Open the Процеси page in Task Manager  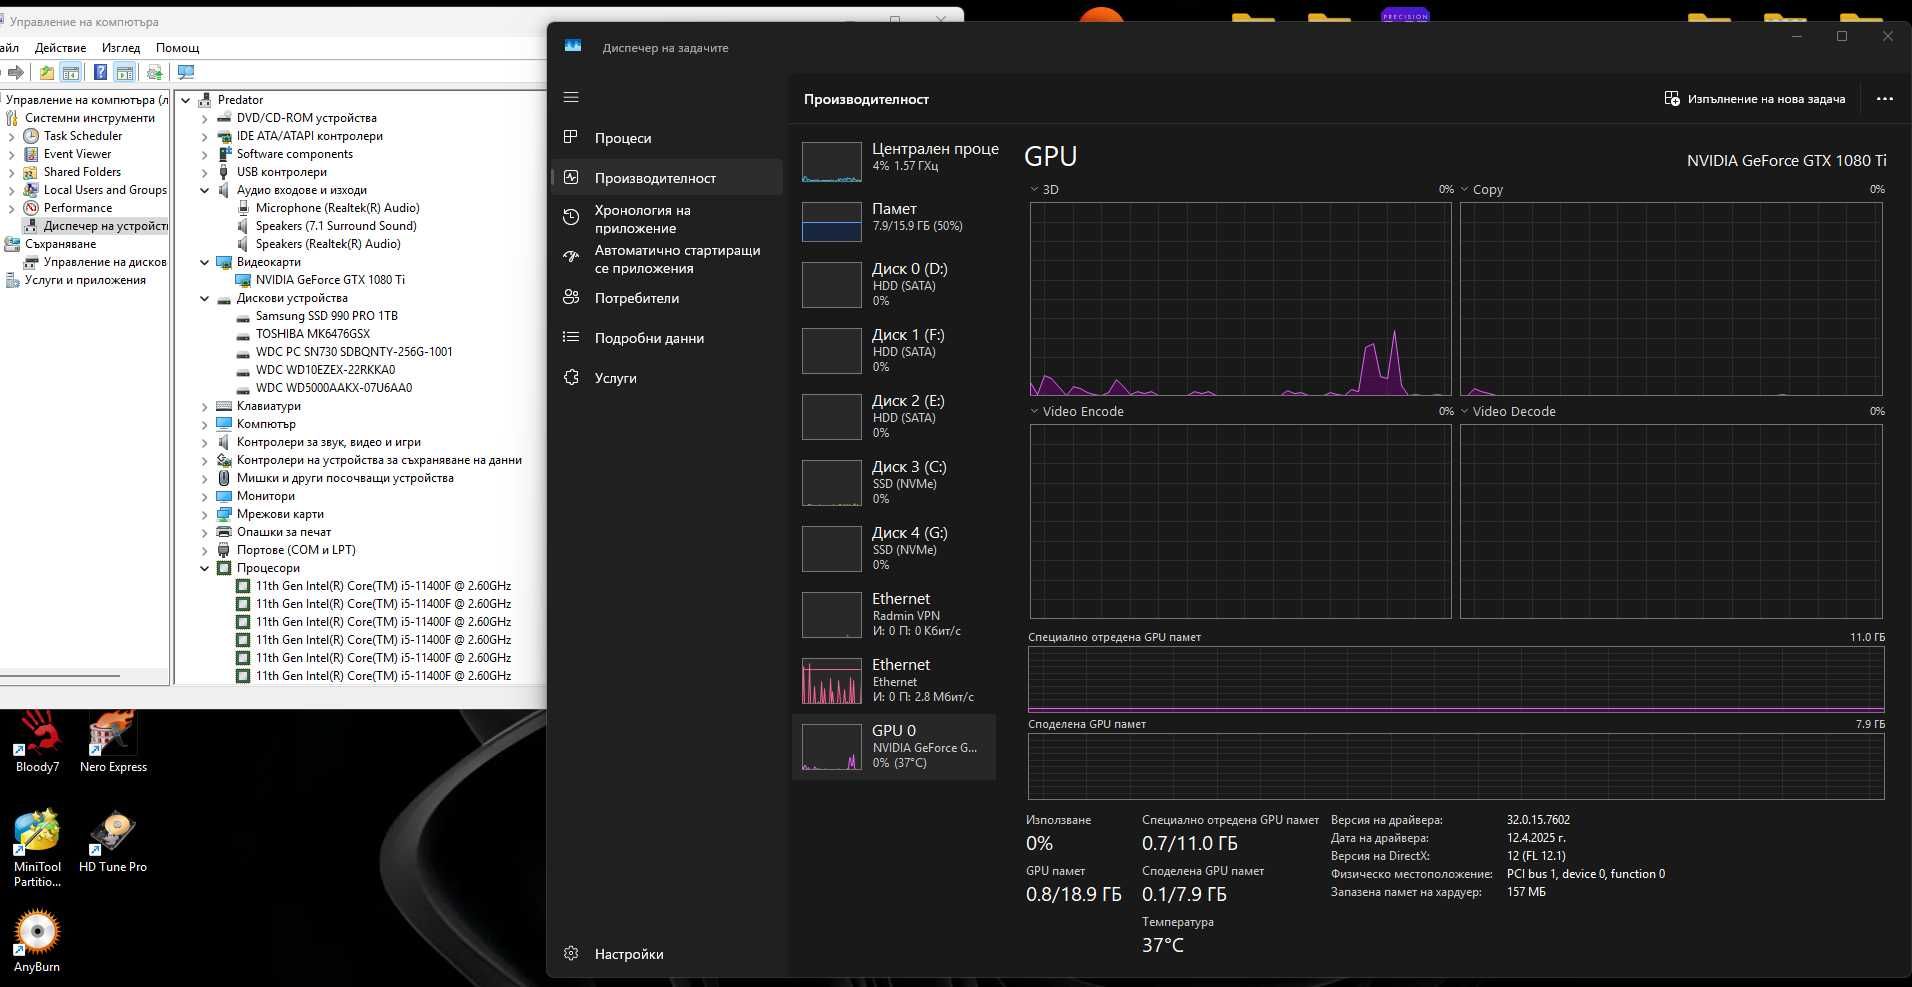666,138
